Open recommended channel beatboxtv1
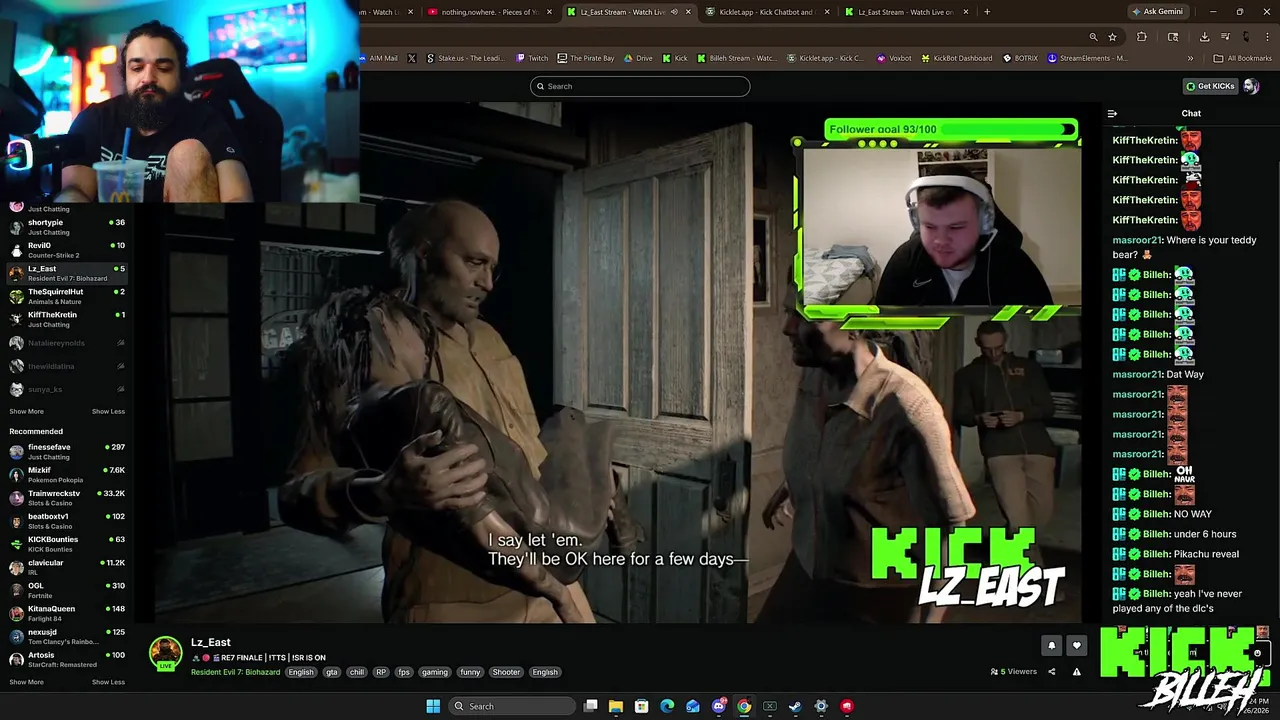 pos(66,521)
